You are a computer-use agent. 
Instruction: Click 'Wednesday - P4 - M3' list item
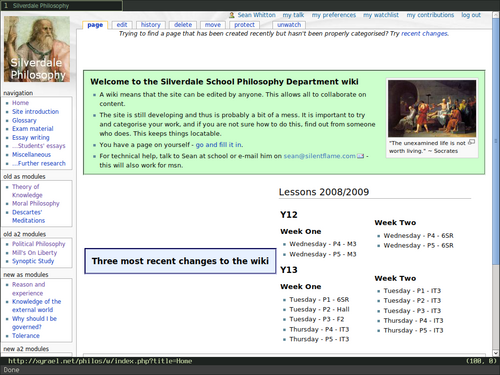pyautogui.click(x=323, y=244)
